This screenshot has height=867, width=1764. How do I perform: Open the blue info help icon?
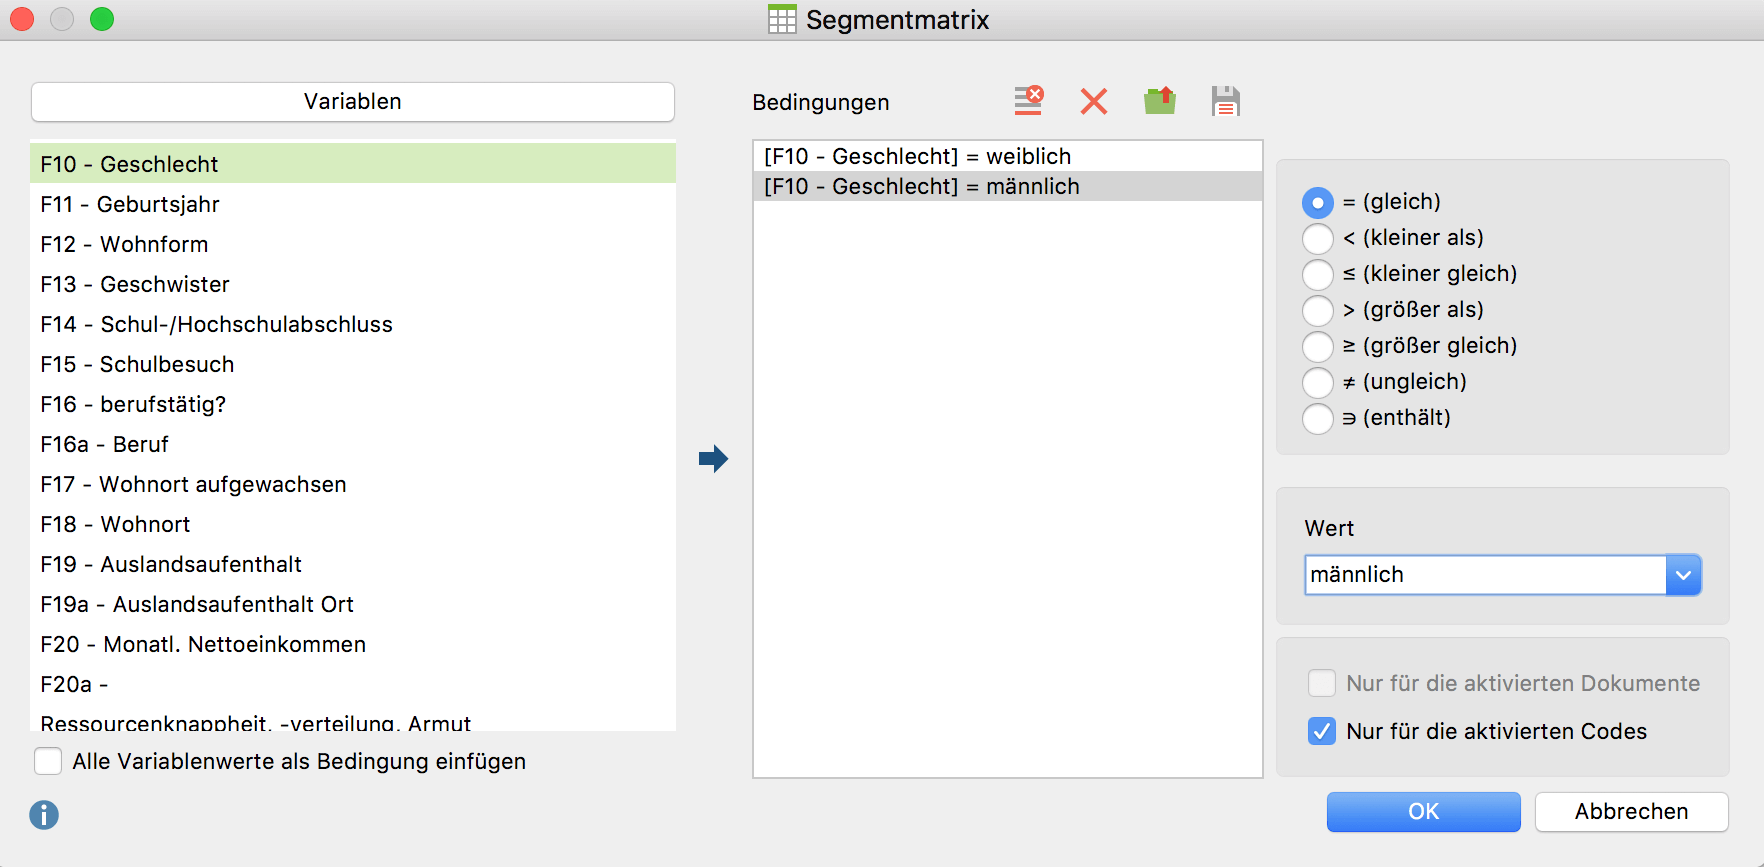click(44, 815)
